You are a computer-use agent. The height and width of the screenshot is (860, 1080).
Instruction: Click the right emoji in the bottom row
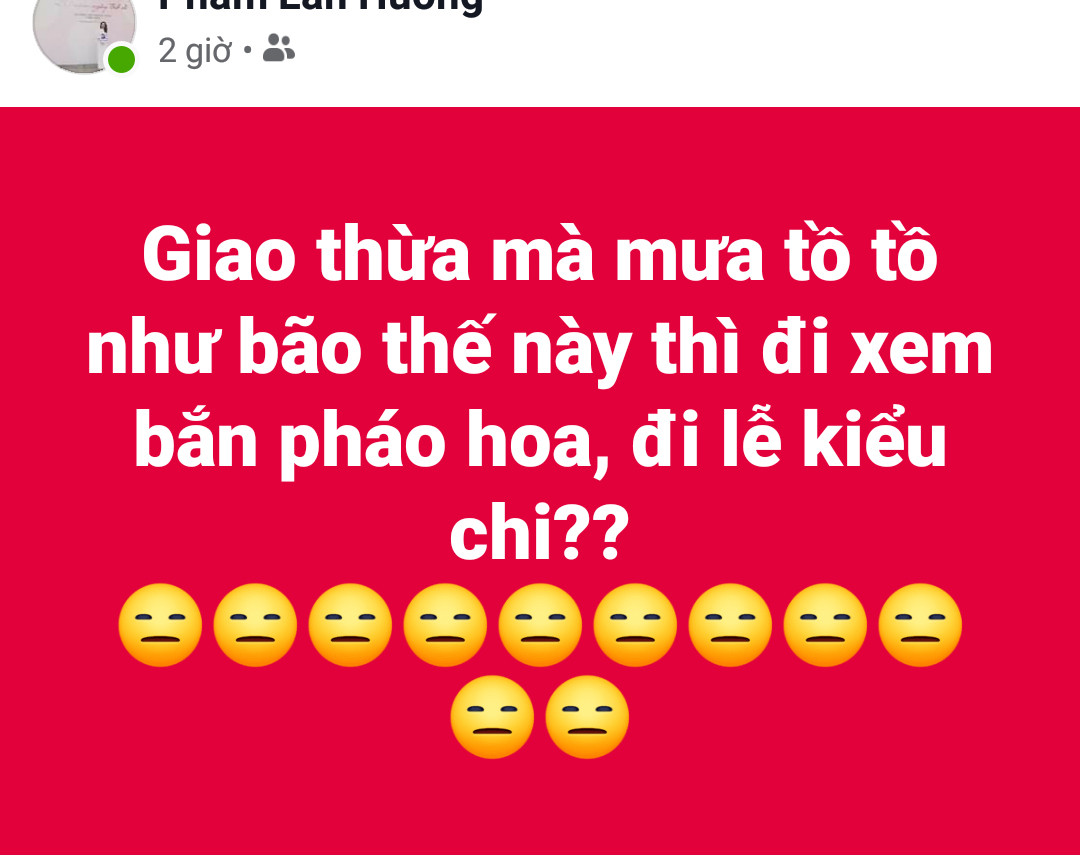(x=588, y=717)
